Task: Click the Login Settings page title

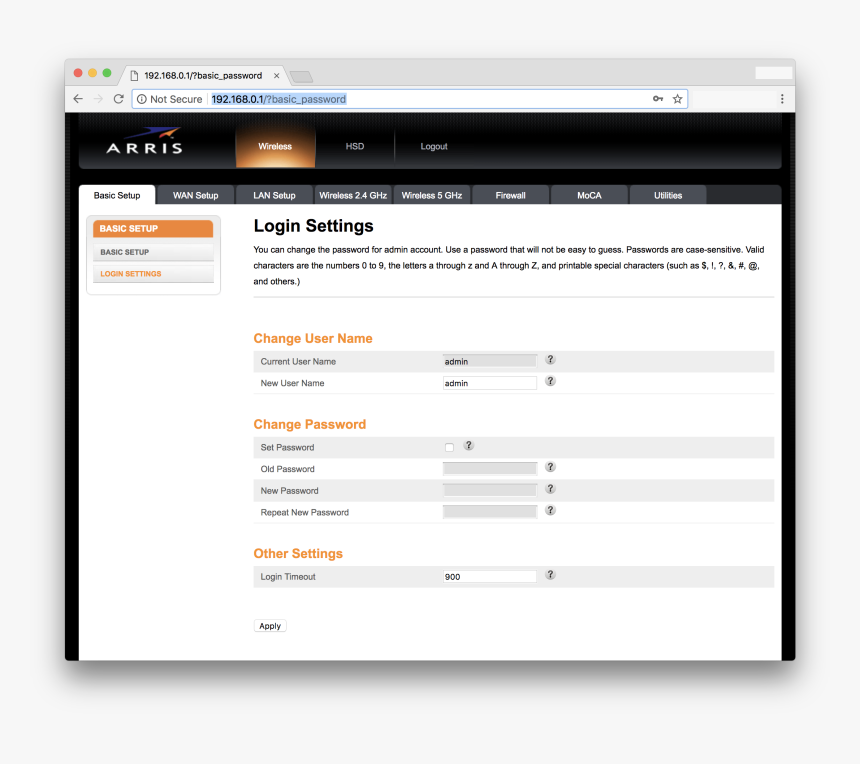Action: 313,226
